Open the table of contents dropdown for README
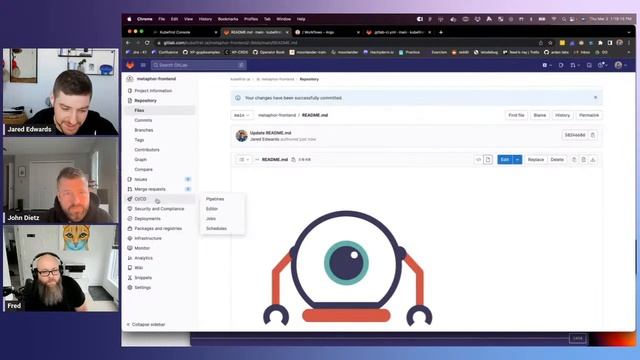This screenshot has width=640, height=360. (x=244, y=160)
